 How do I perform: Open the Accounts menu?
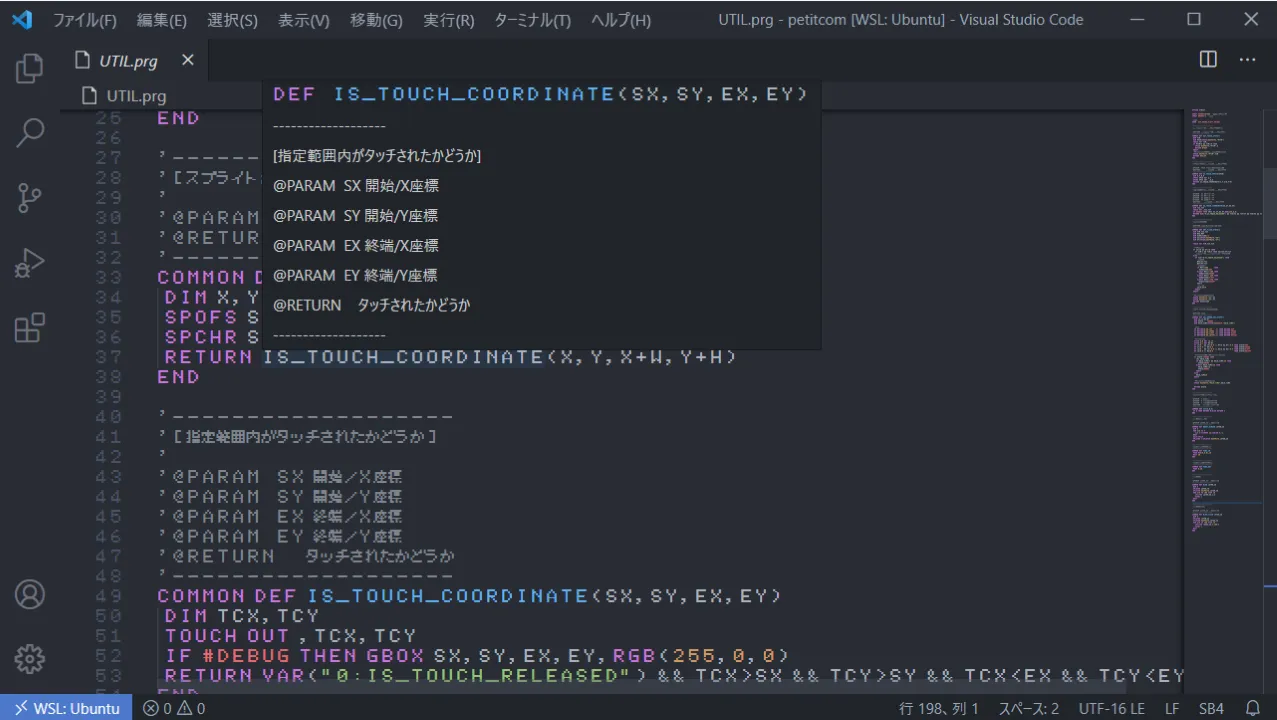coord(30,594)
